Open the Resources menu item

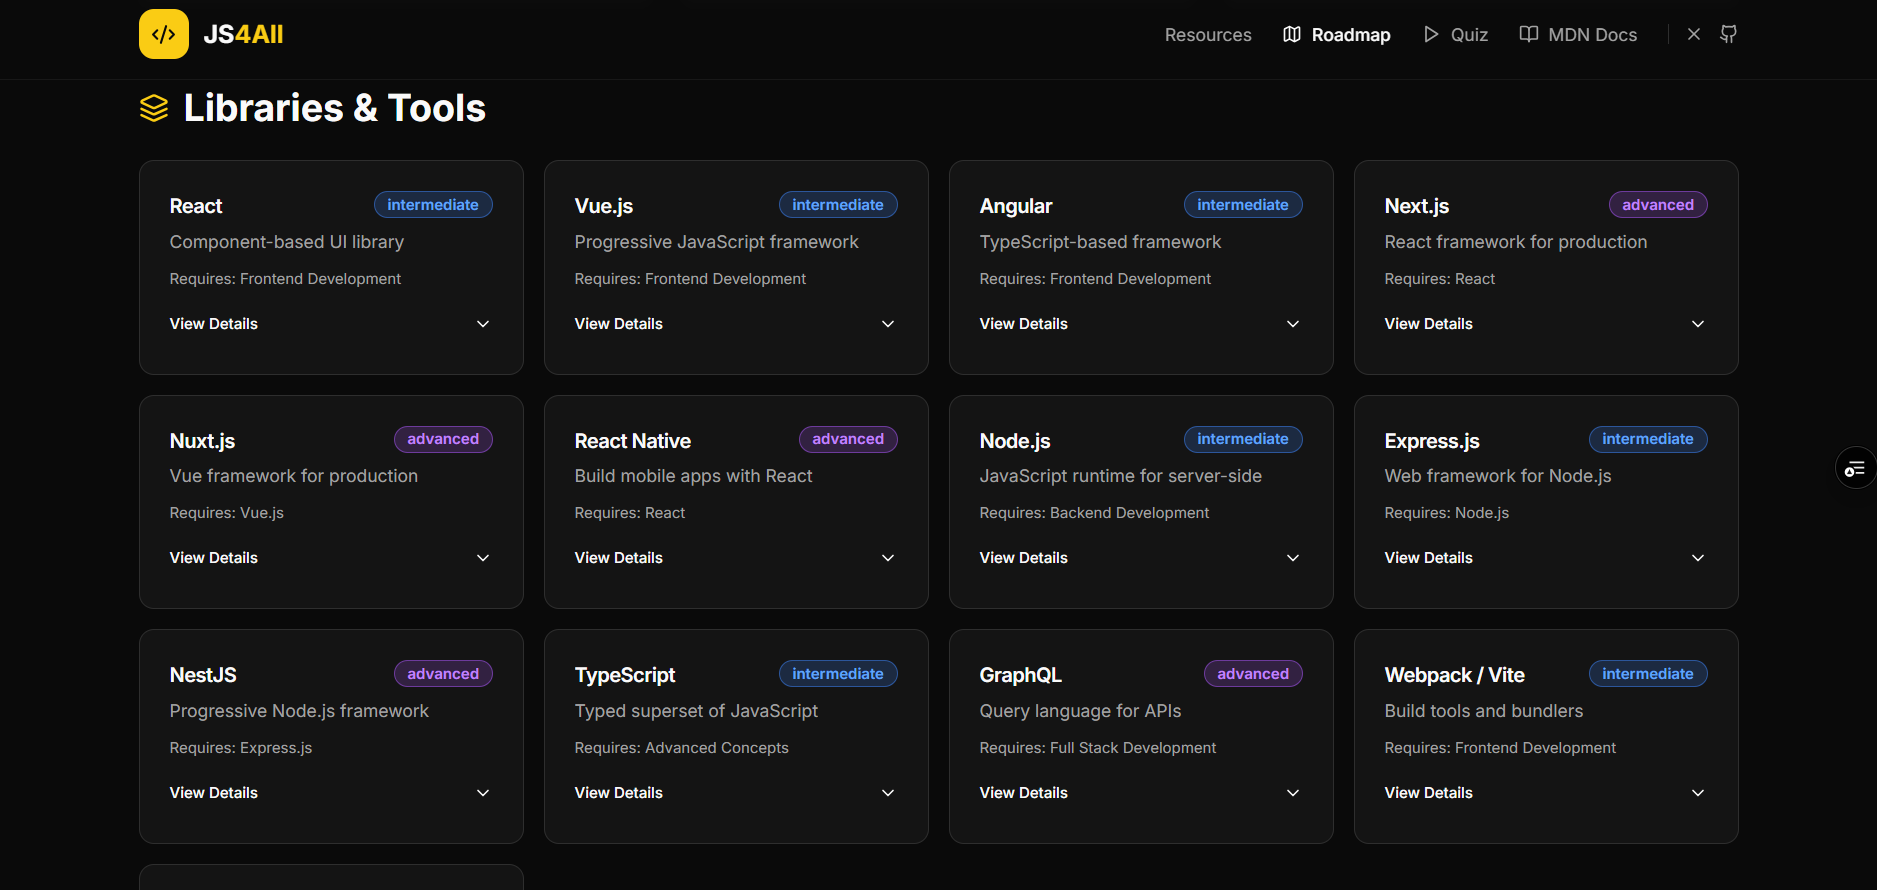coord(1208,35)
